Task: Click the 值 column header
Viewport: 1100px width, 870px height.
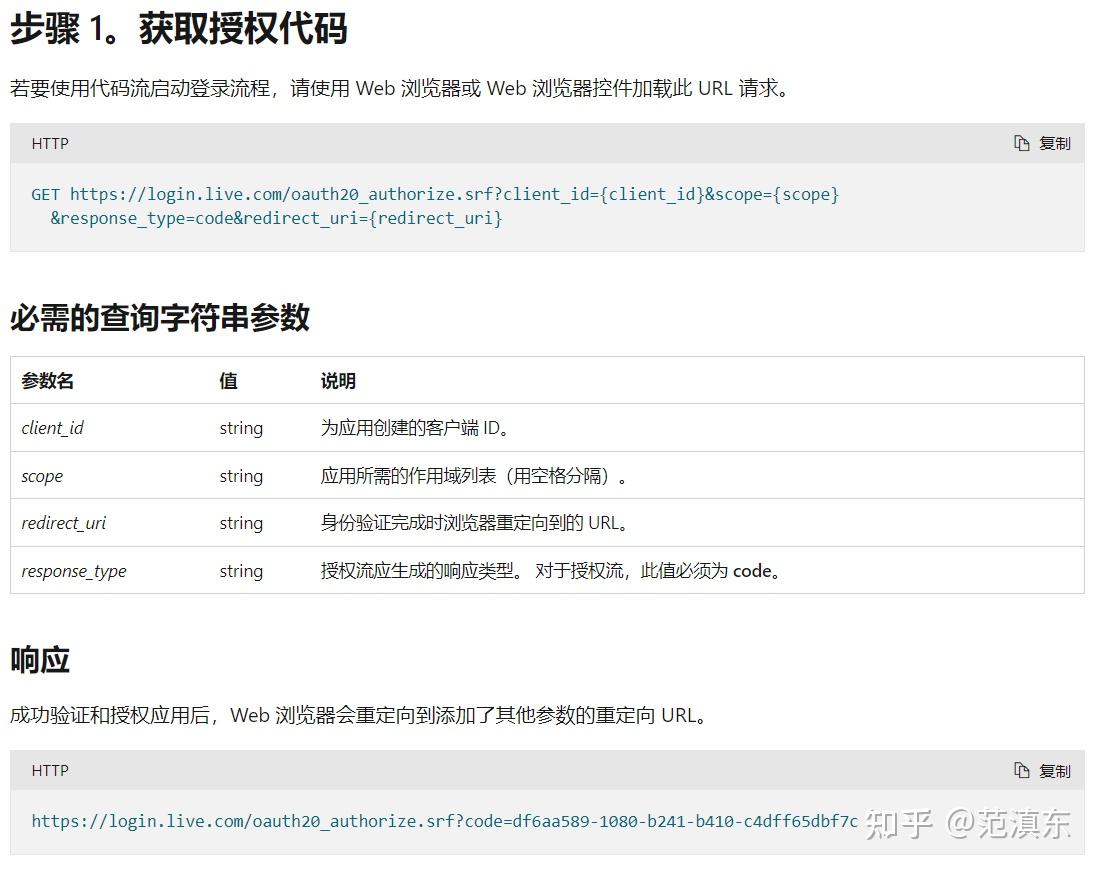Action: (x=227, y=381)
